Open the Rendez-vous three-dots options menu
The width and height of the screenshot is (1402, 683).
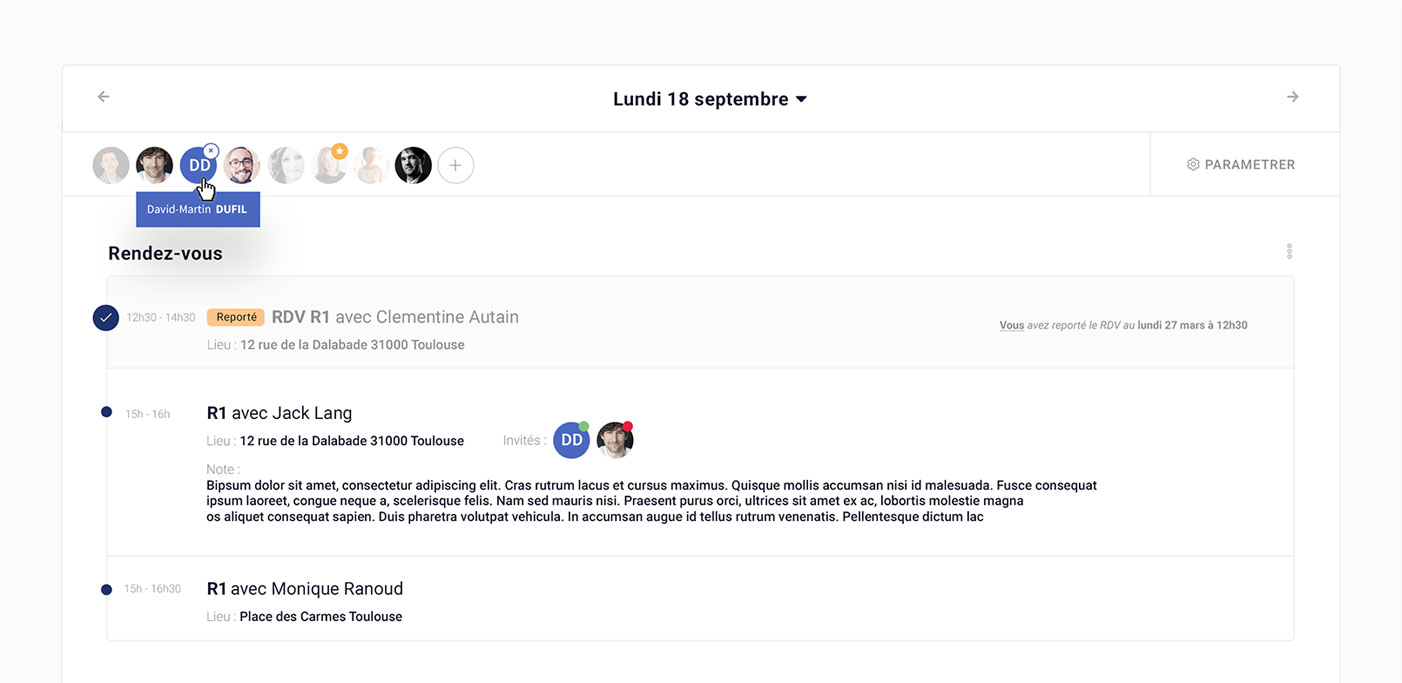click(1289, 251)
